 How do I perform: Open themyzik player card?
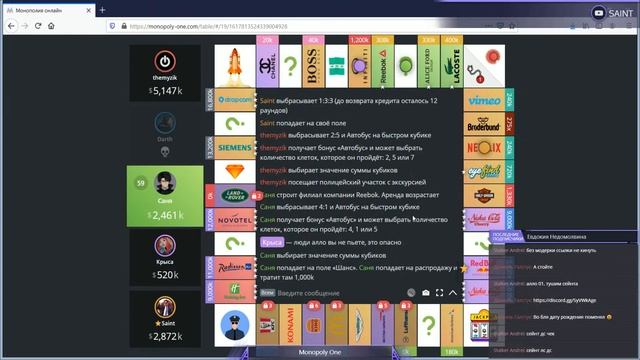165,73
